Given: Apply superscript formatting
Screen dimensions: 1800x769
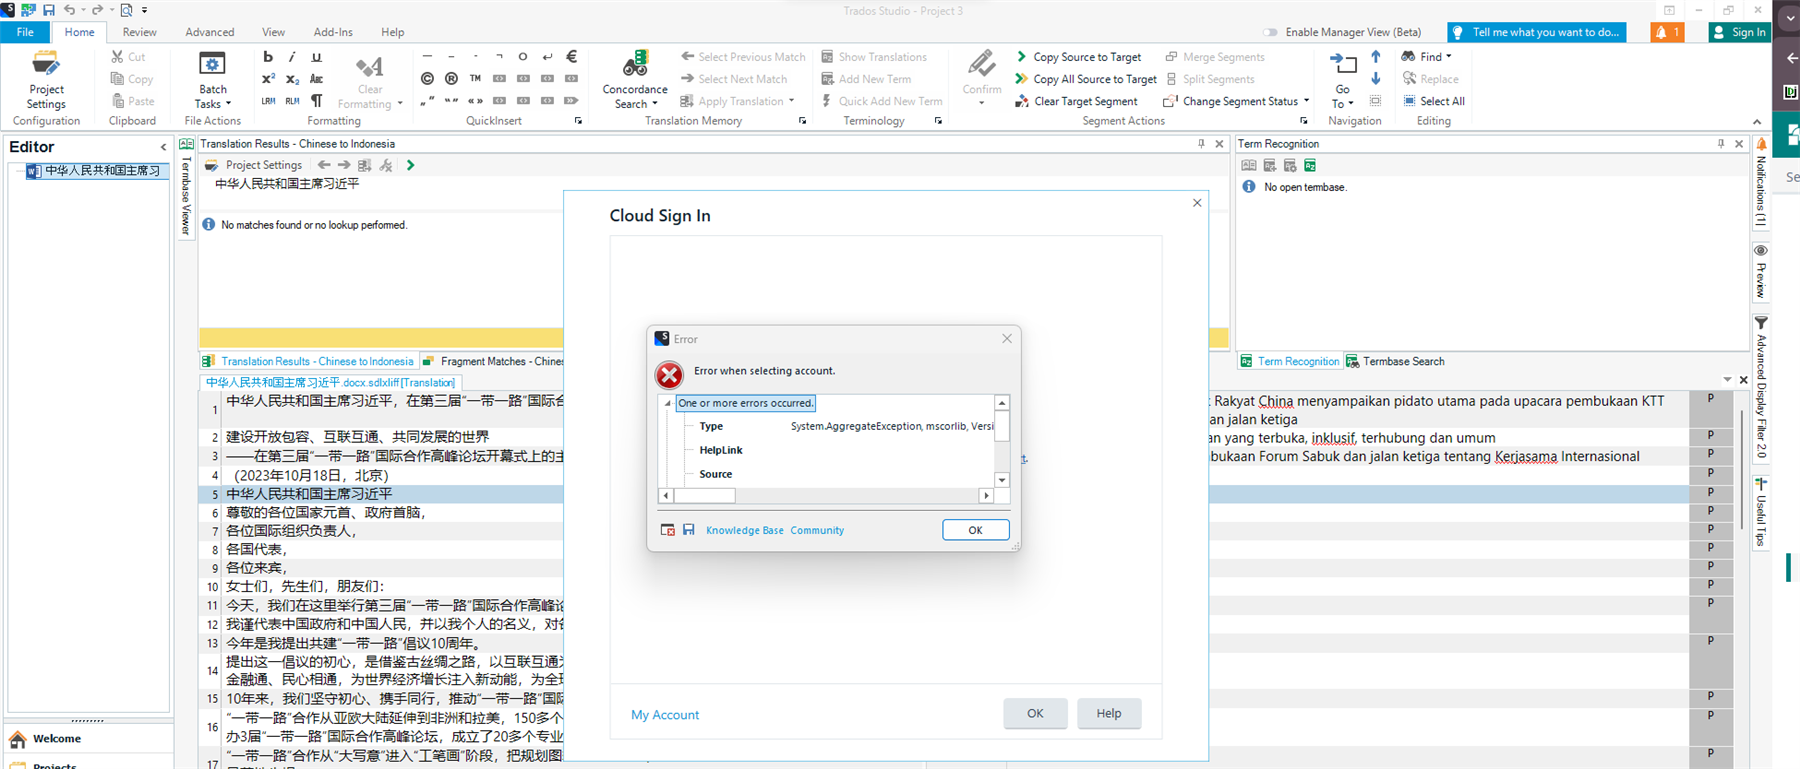Looking at the screenshot, I should [268, 79].
